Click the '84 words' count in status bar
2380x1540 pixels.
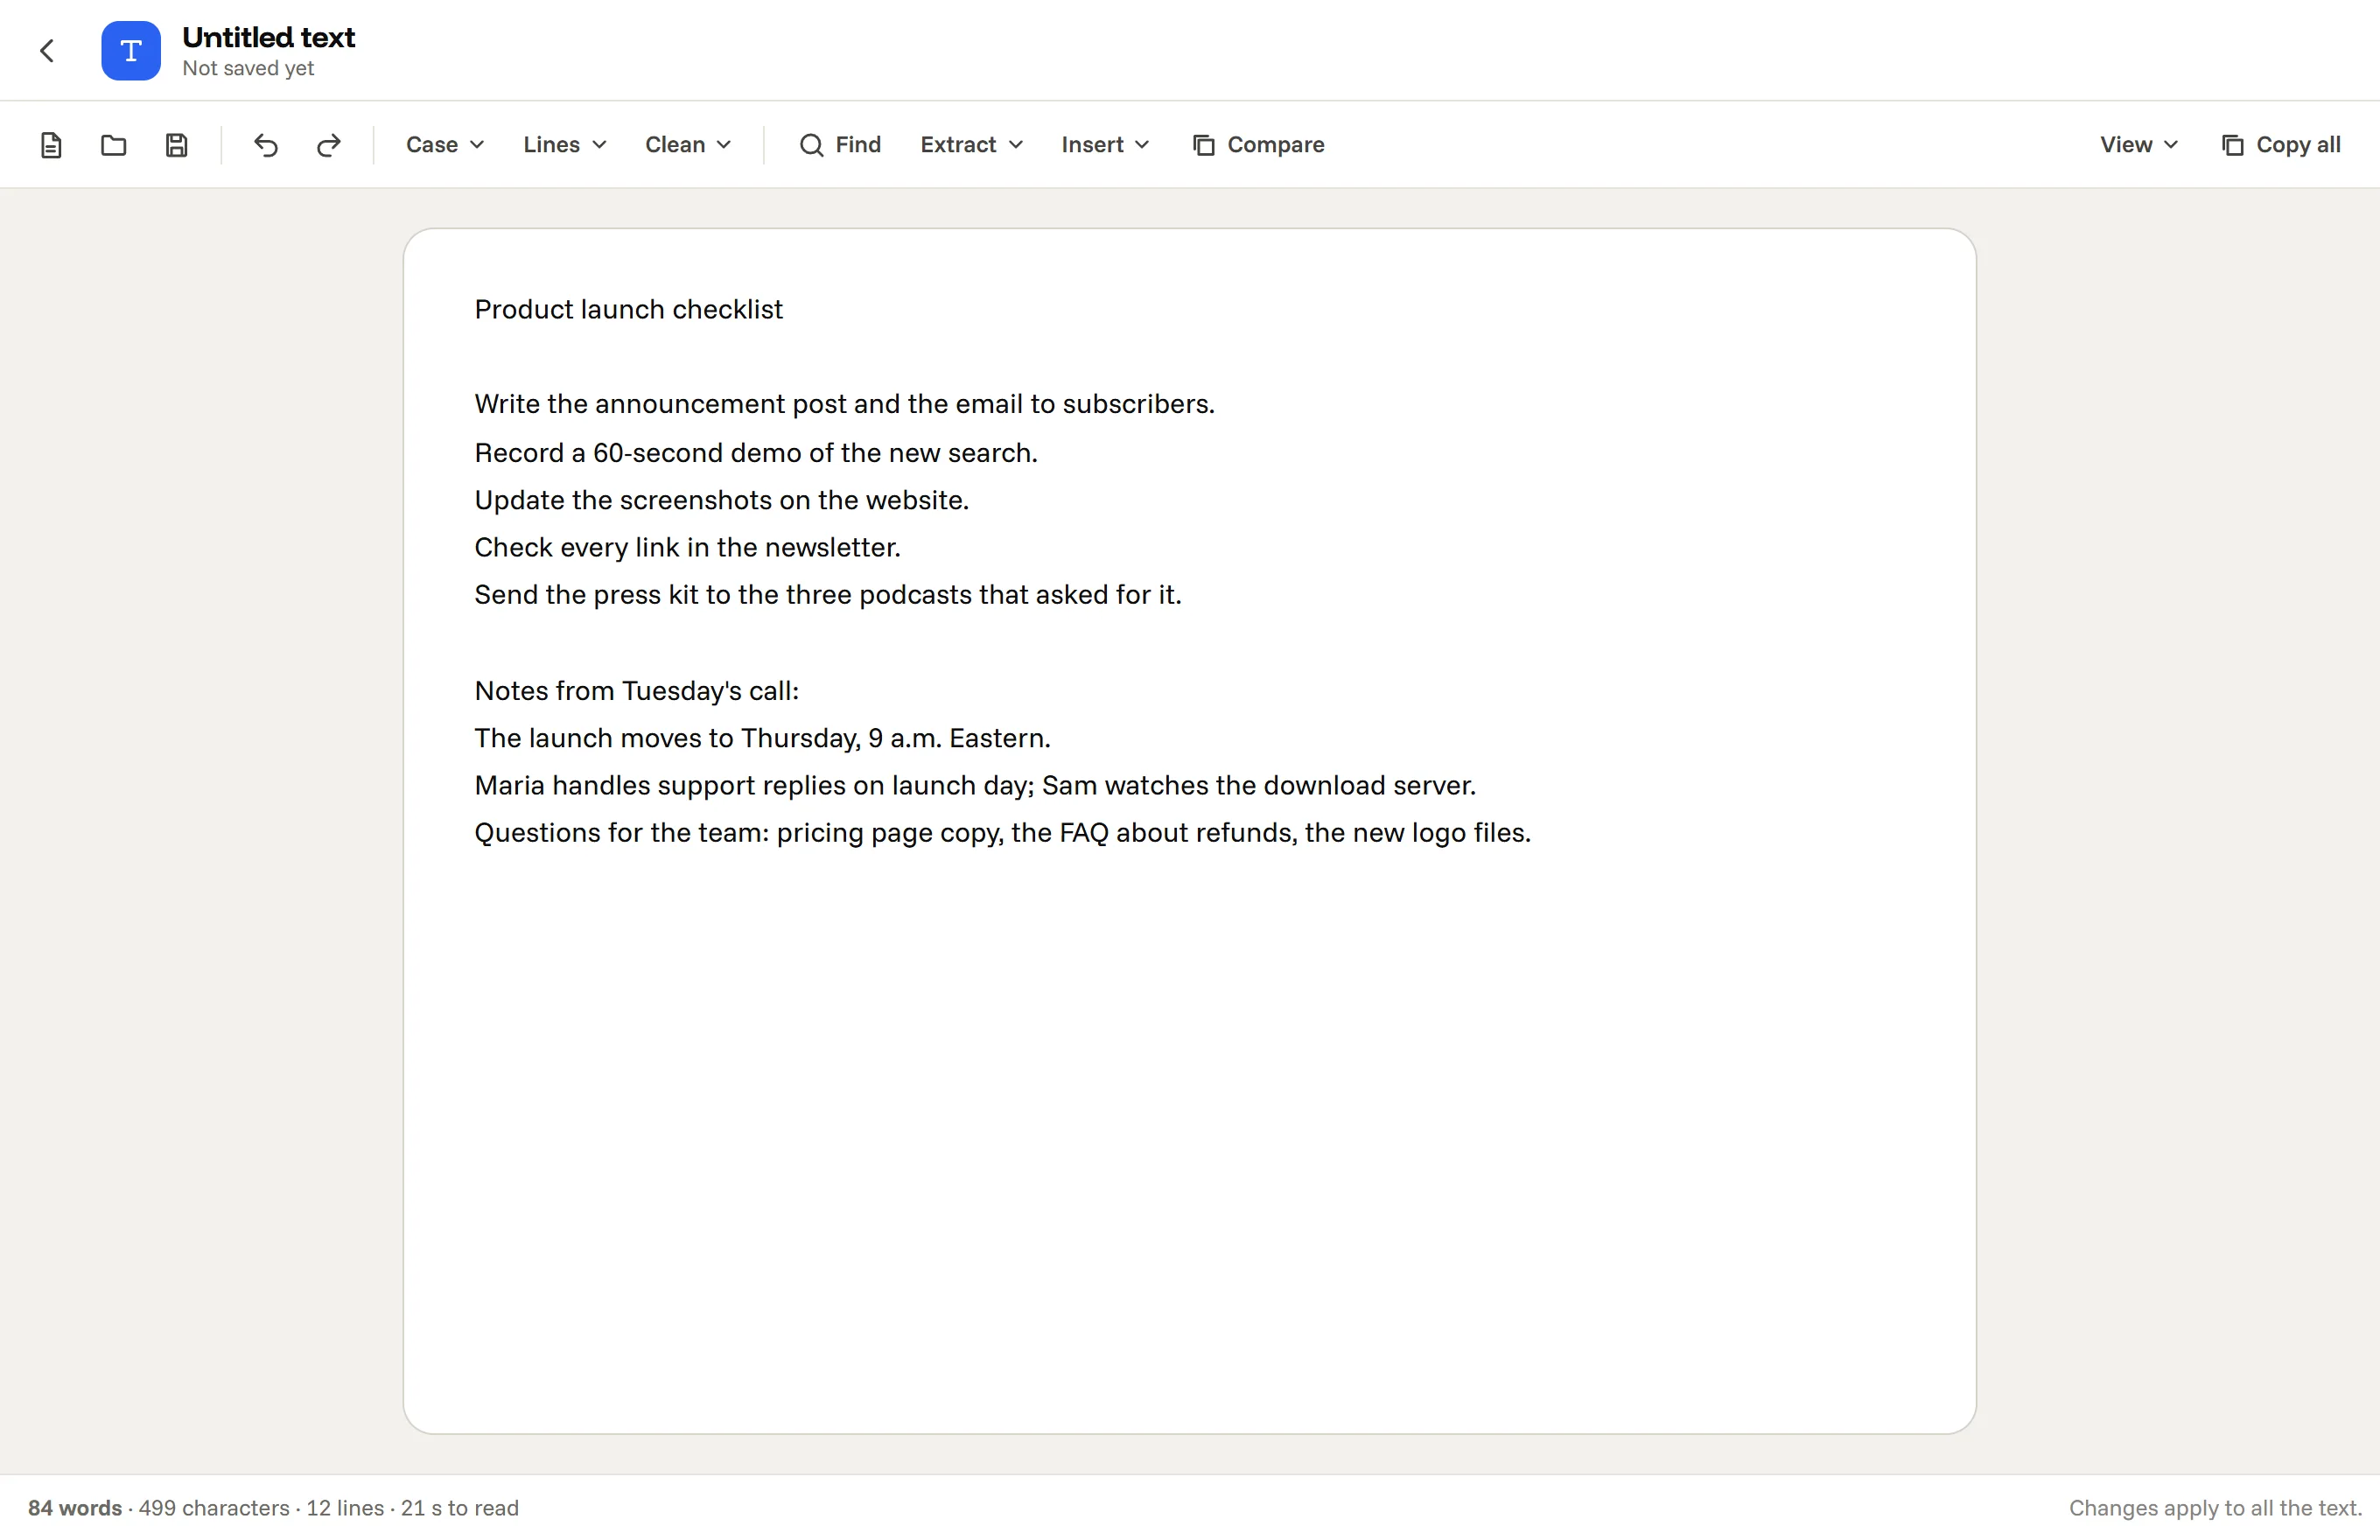point(75,1508)
